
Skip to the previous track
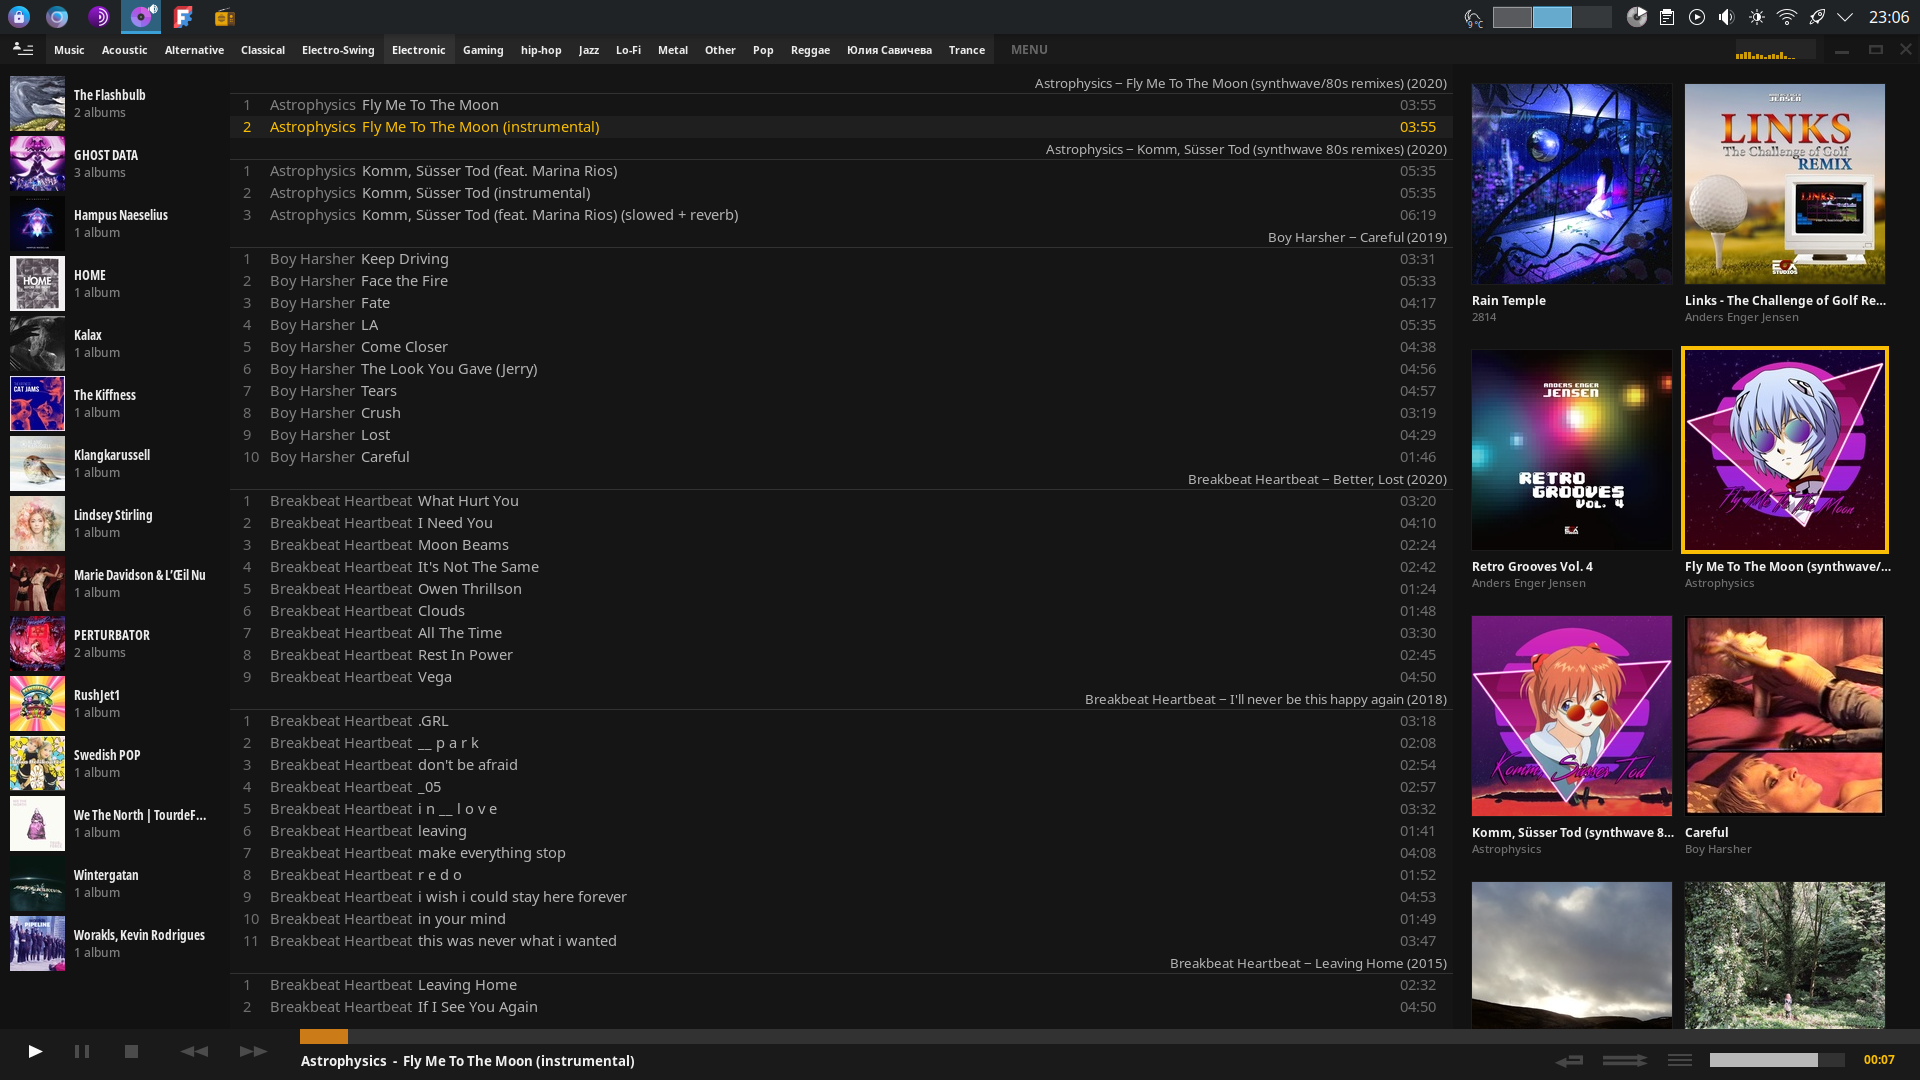194,1051
